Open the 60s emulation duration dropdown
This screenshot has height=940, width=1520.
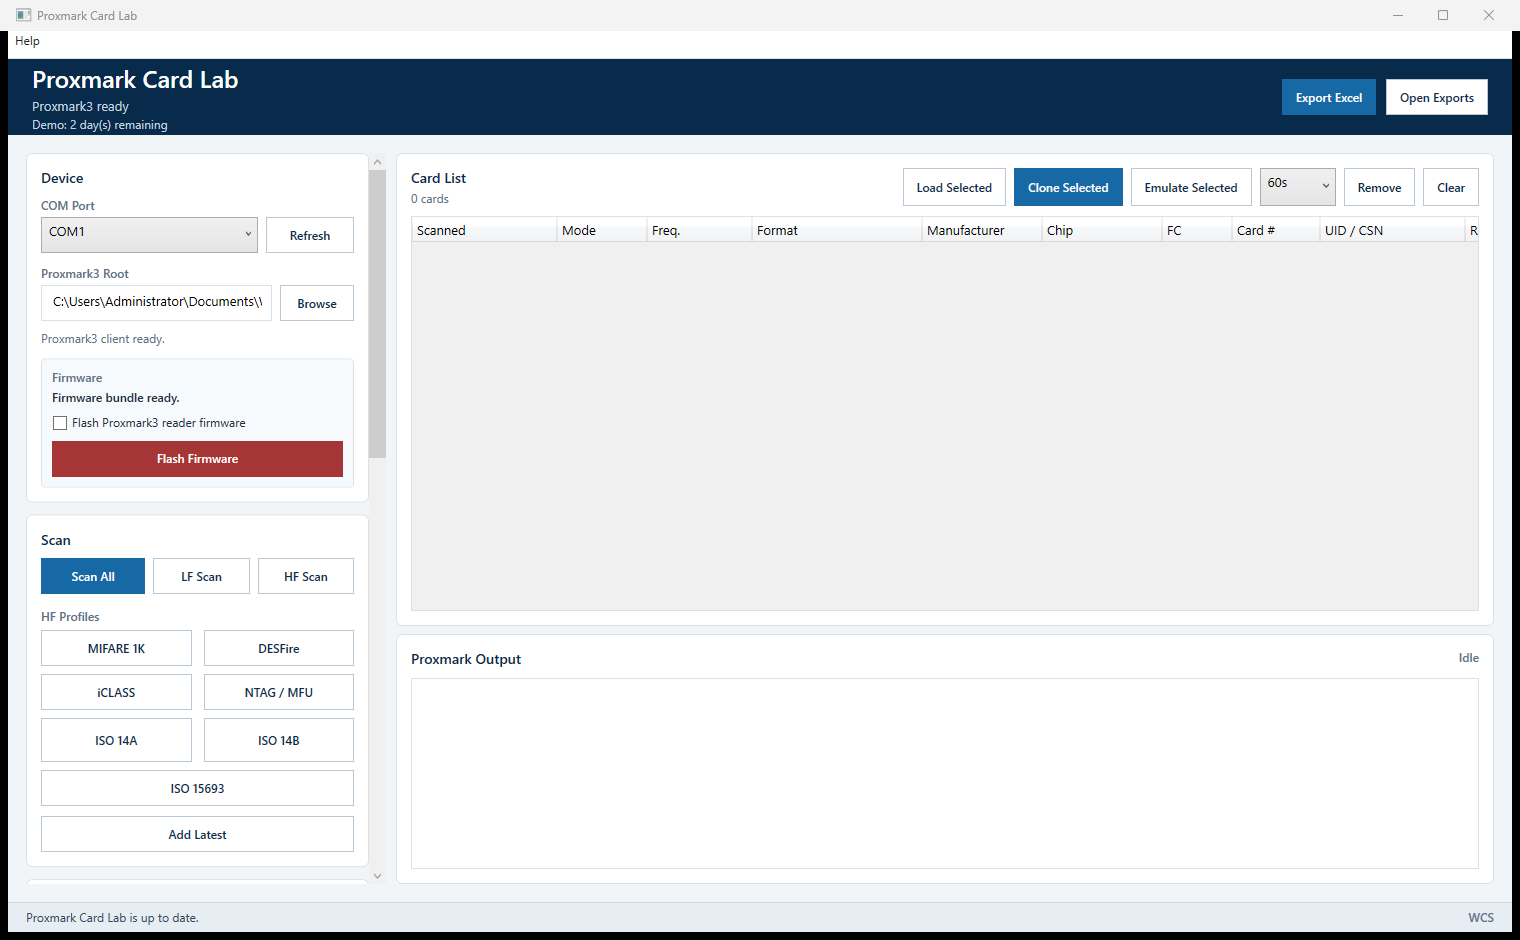(1298, 187)
